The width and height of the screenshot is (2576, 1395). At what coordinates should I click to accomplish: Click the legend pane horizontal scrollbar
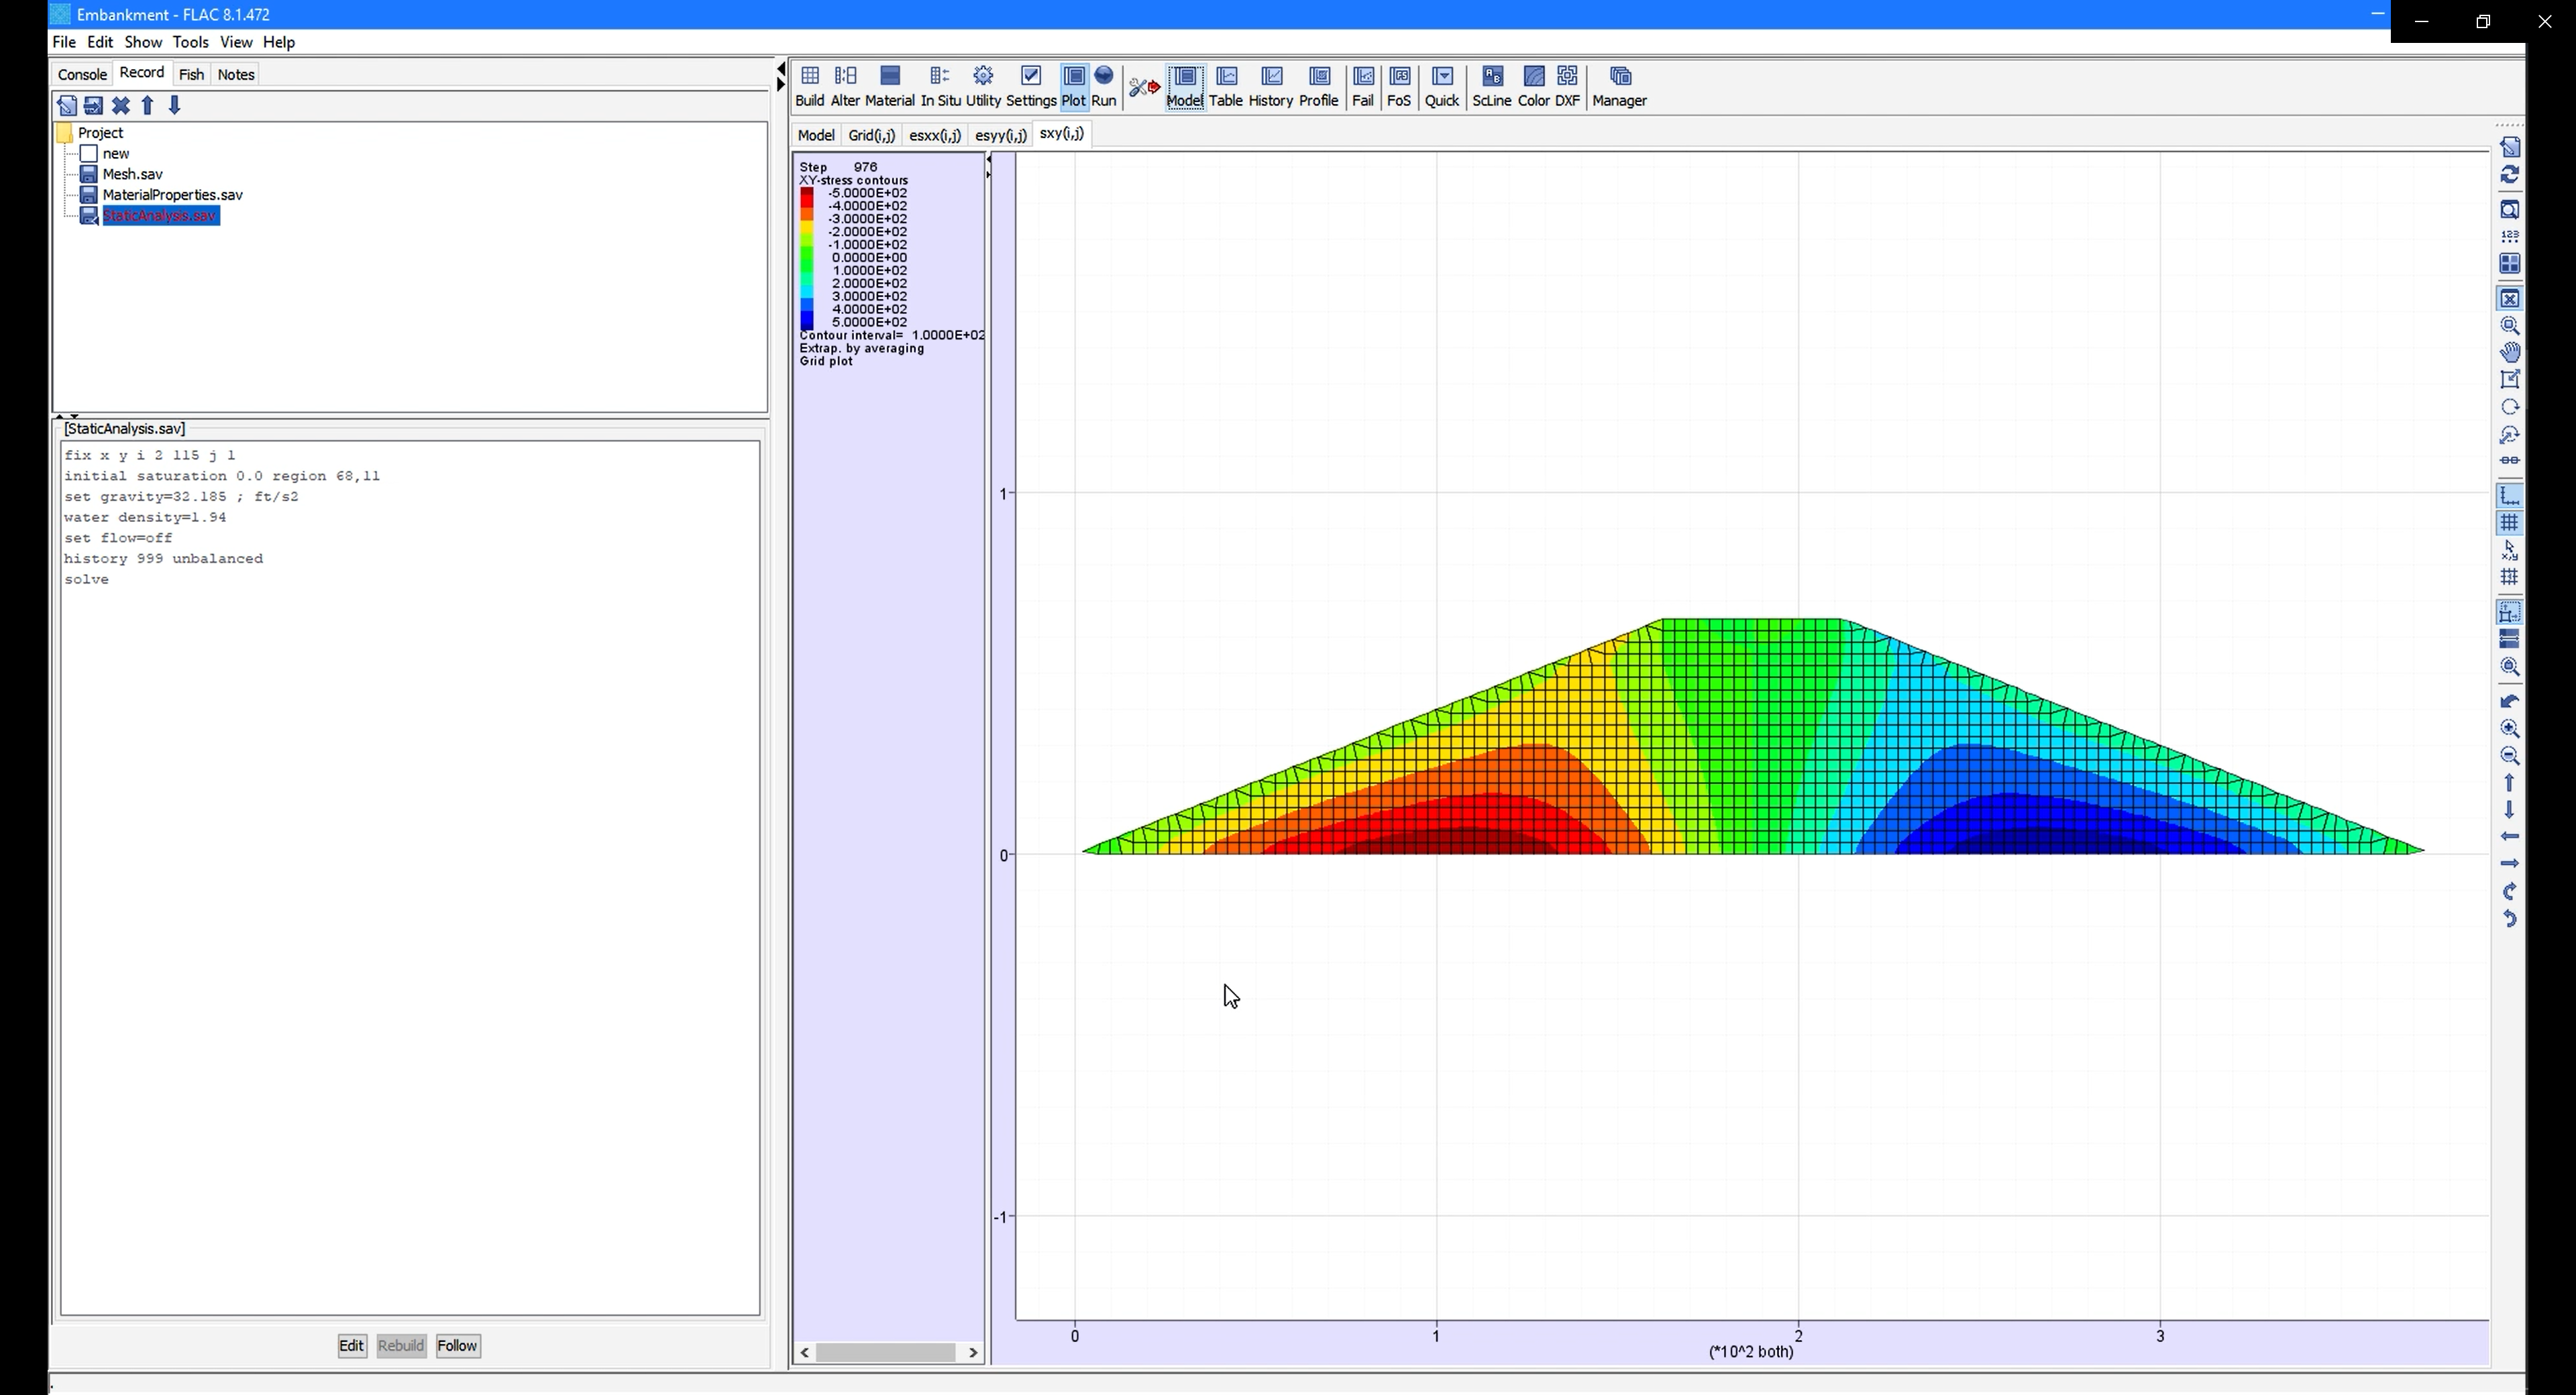click(887, 1353)
